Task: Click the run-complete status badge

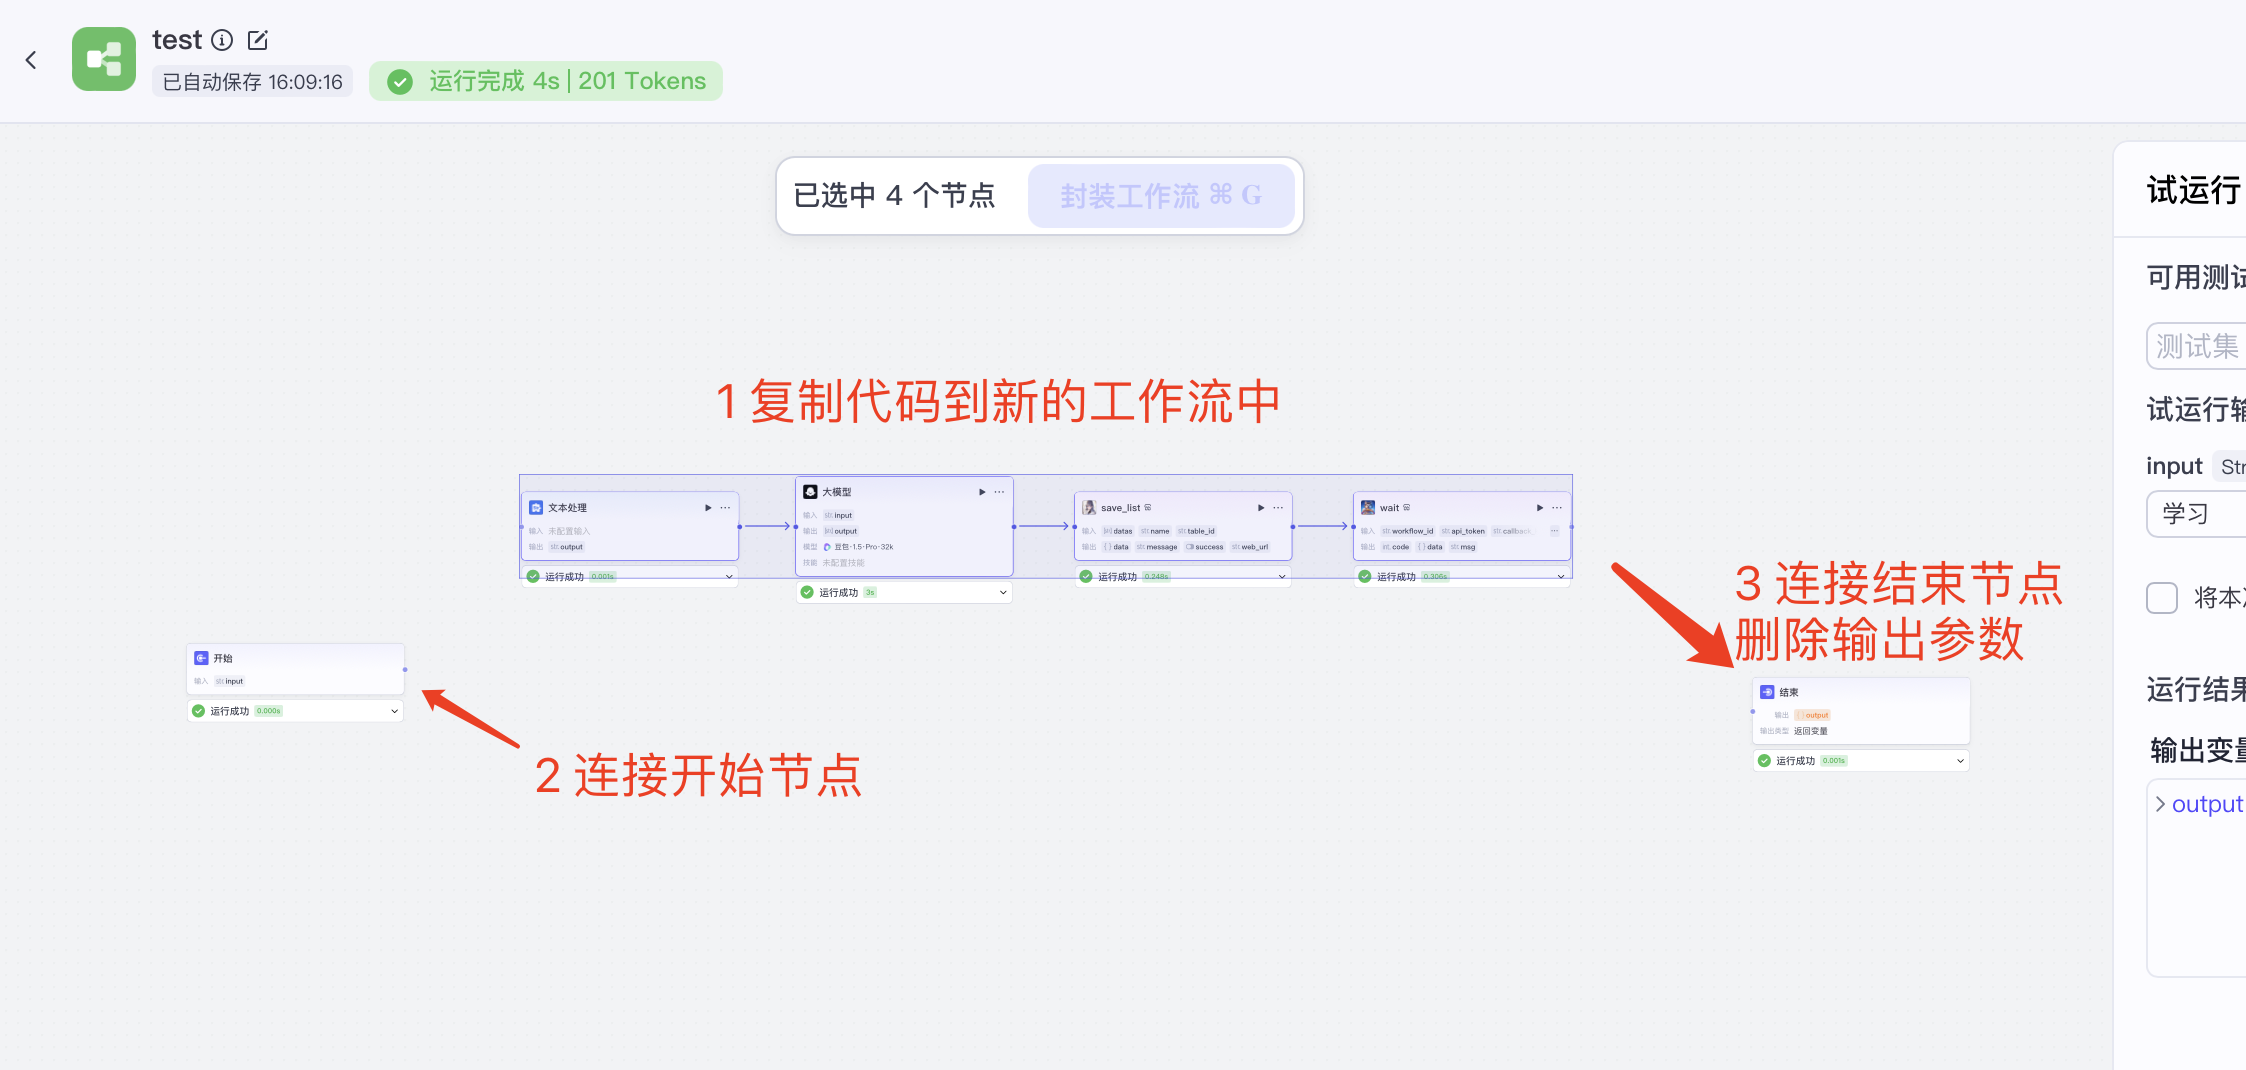Action: tap(546, 81)
